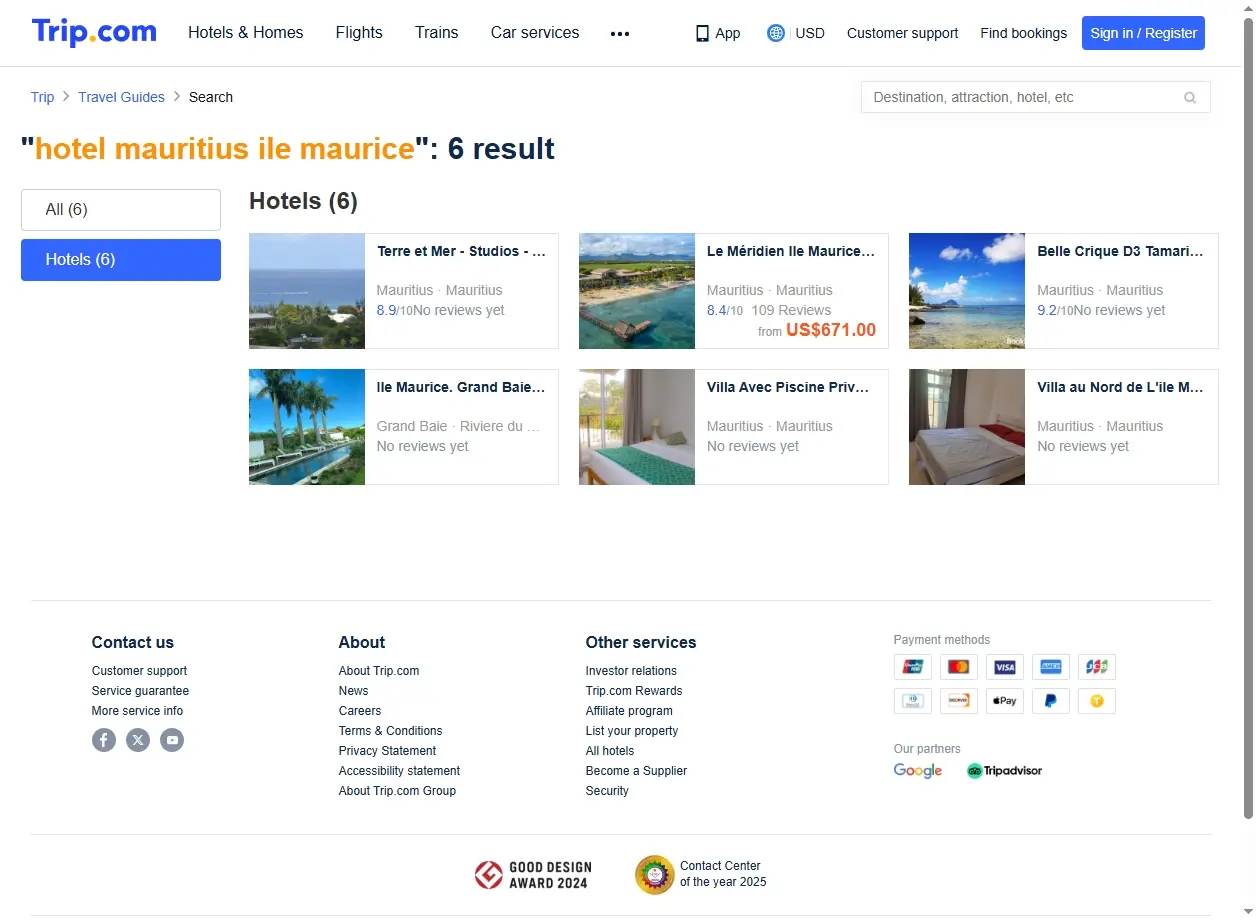
Task: Click the Diners Club payment icon
Action: point(913,701)
